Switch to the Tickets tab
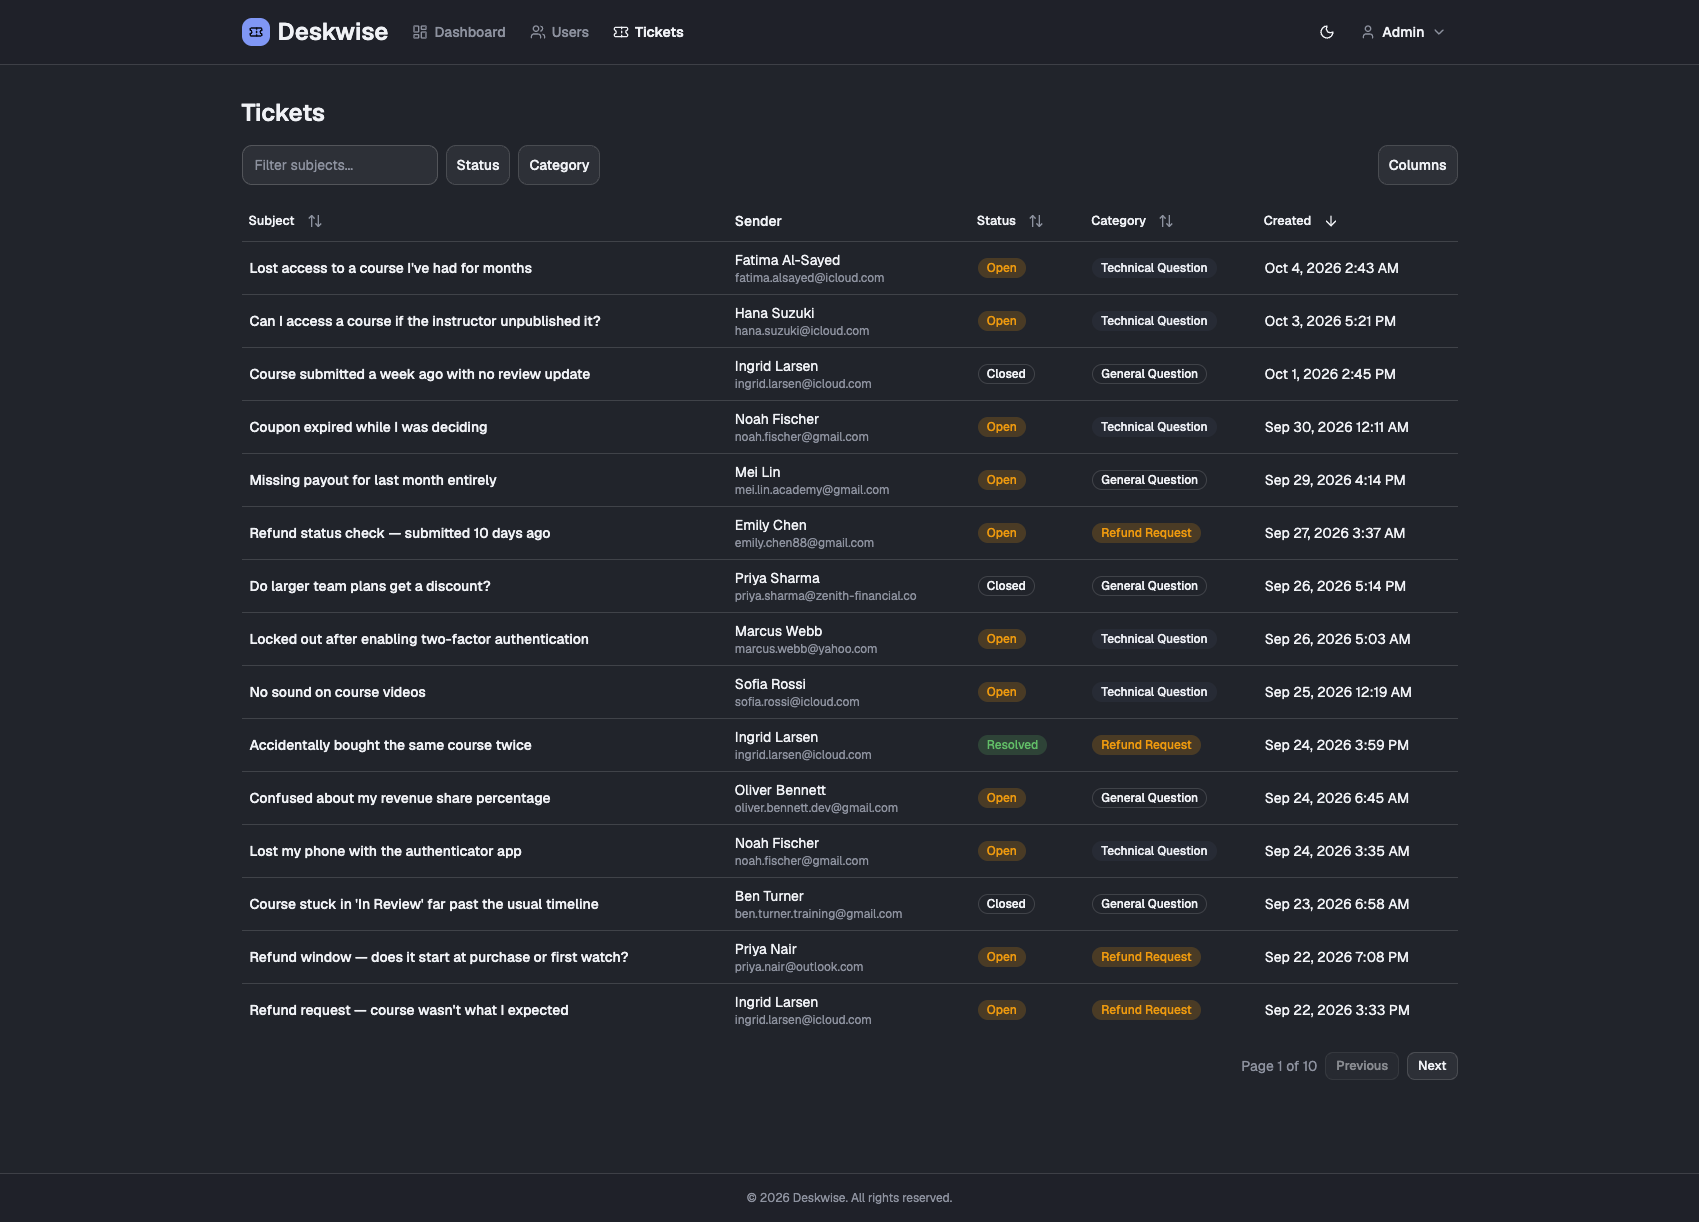This screenshot has height=1222, width=1699. (649, 32)
